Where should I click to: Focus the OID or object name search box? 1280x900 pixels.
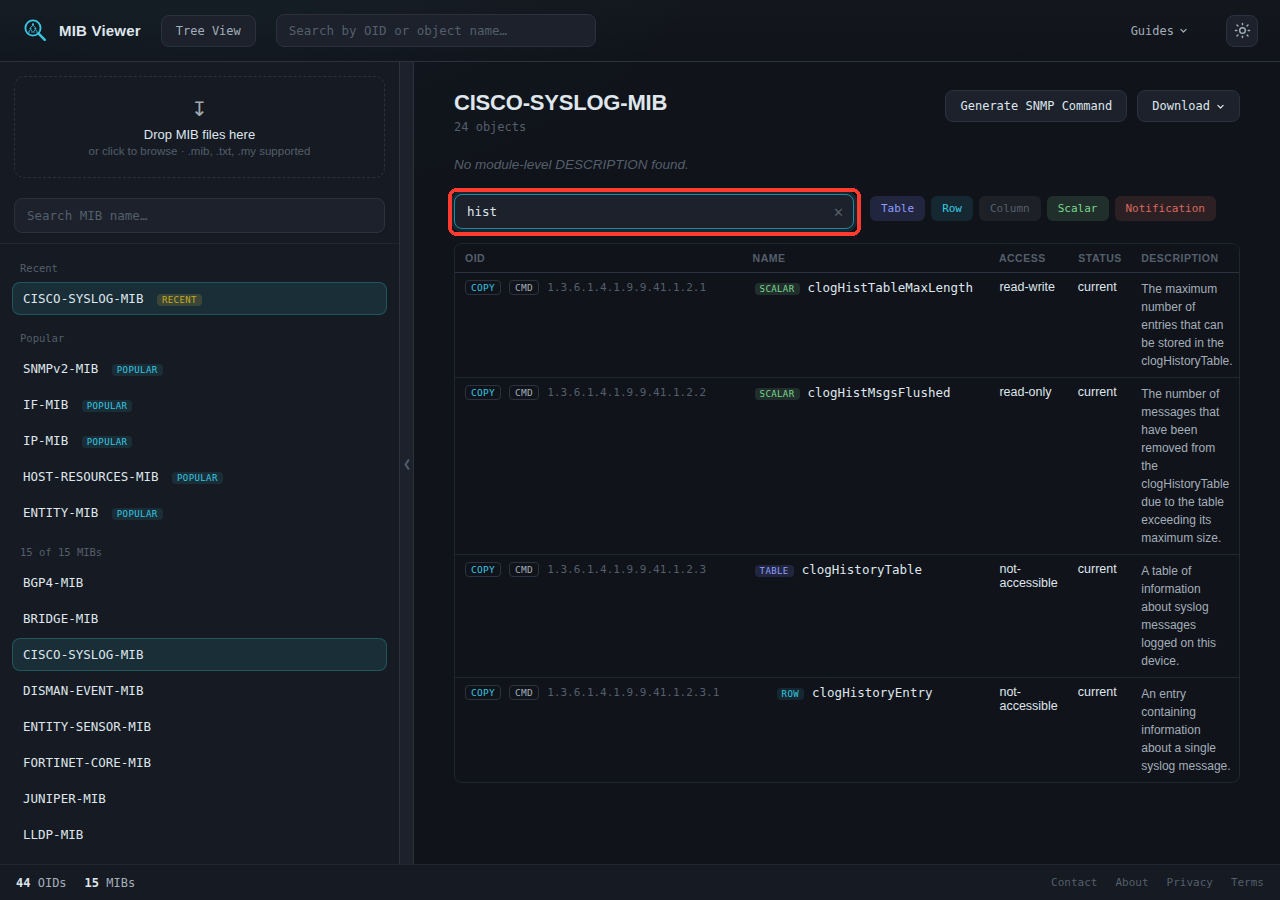(x=436, y=31)
